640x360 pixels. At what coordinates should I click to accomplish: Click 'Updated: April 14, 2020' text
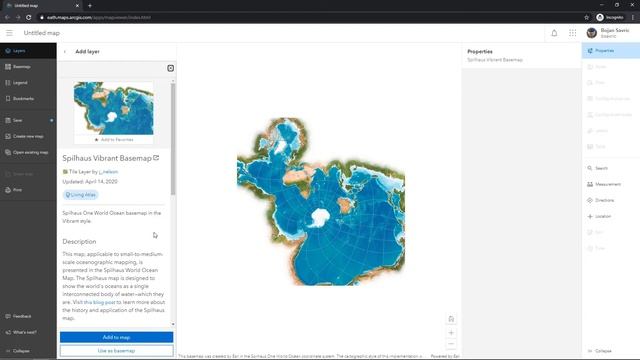[x=90, y=182]
